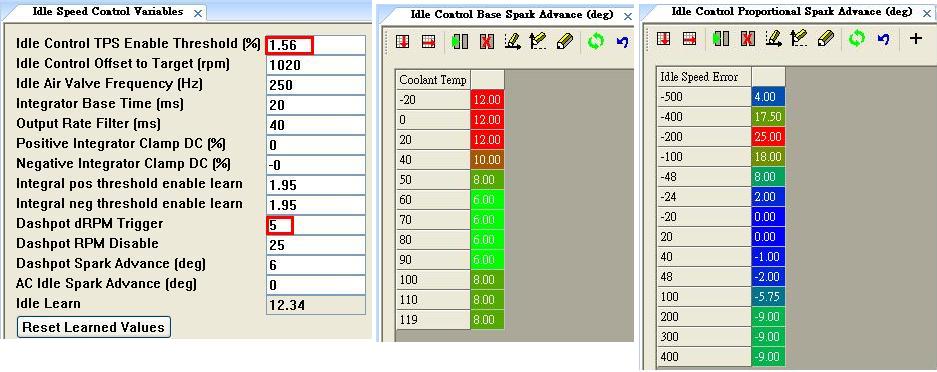Edit the Idle Control Offset to Target field

click(x=316, y=65)
